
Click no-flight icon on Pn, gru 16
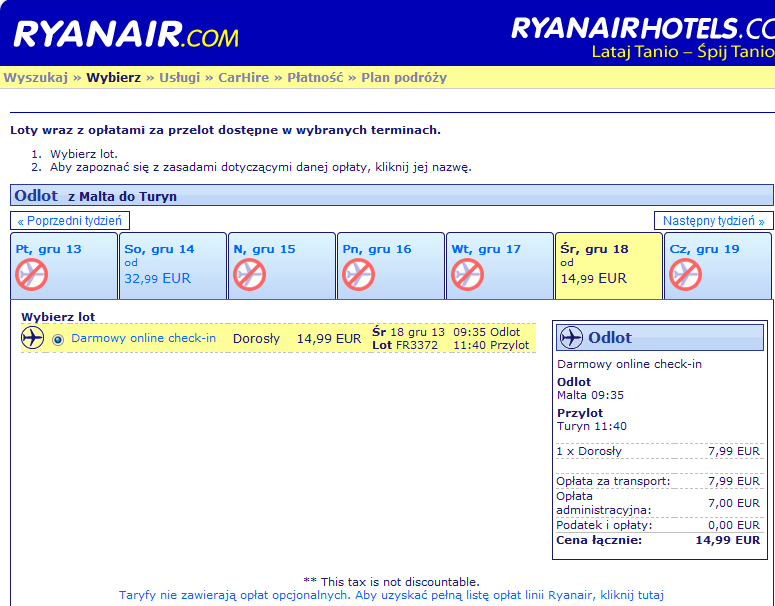click(x=358, y=275)
